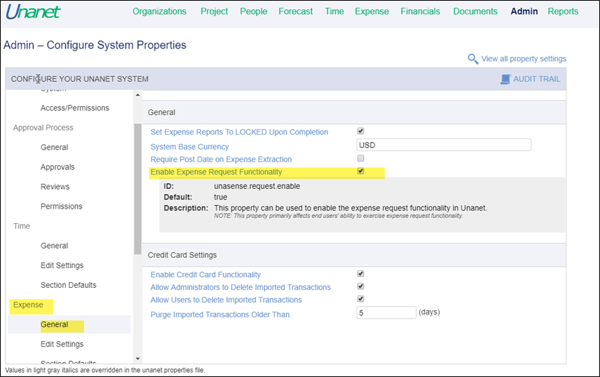
Task: Click the sidebar scroll up arrow
Action: click(x=138, y=95)
